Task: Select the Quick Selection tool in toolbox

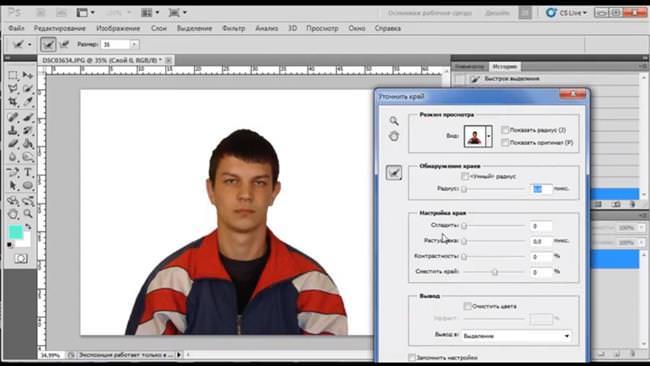Action: pos(28,88)
